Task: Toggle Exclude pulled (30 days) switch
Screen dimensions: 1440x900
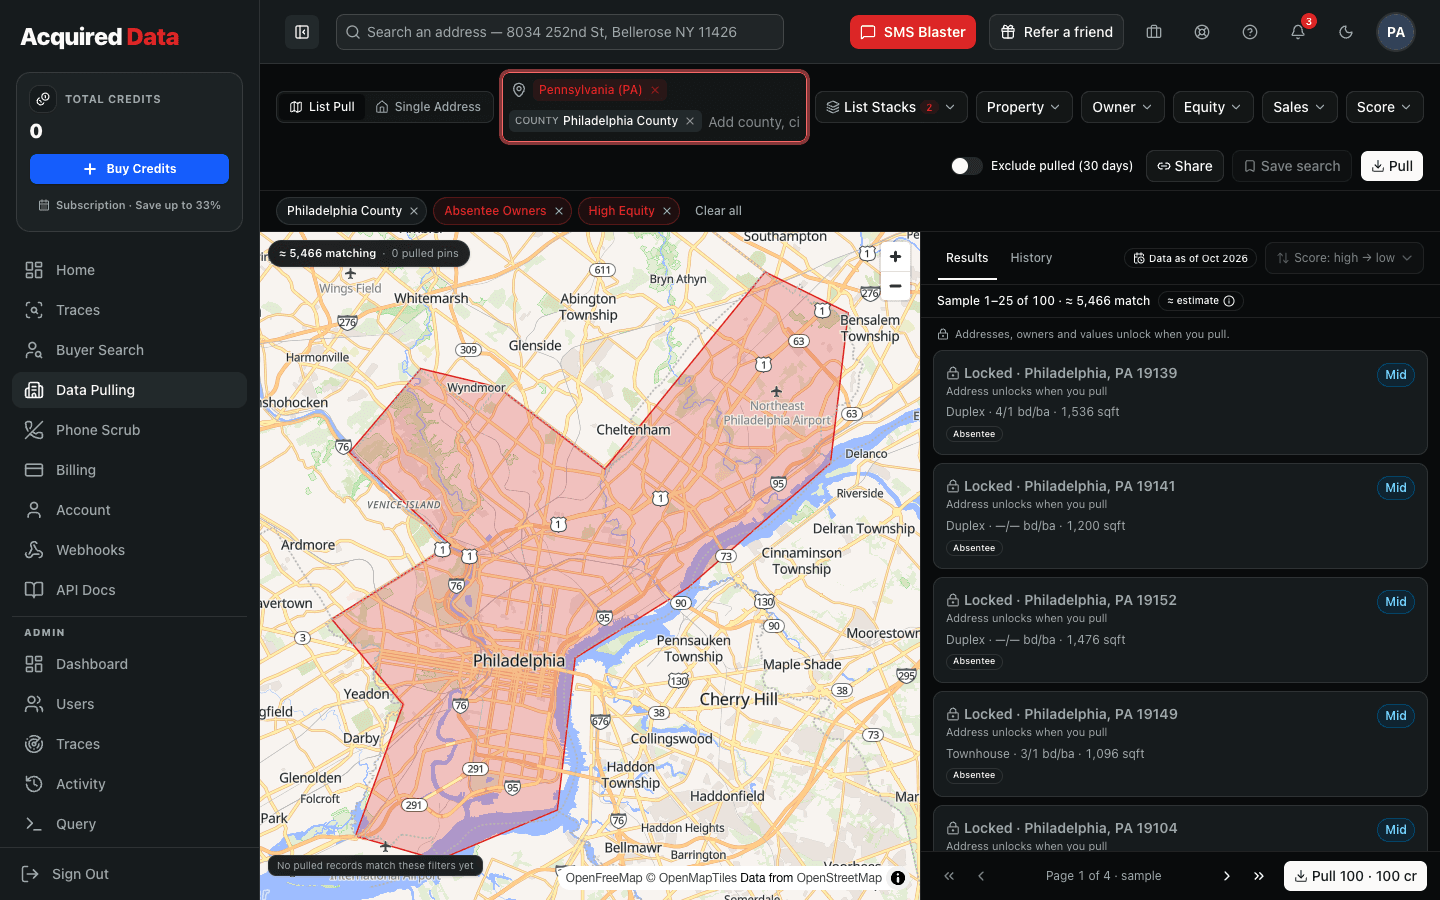Action: pos(966,166)
